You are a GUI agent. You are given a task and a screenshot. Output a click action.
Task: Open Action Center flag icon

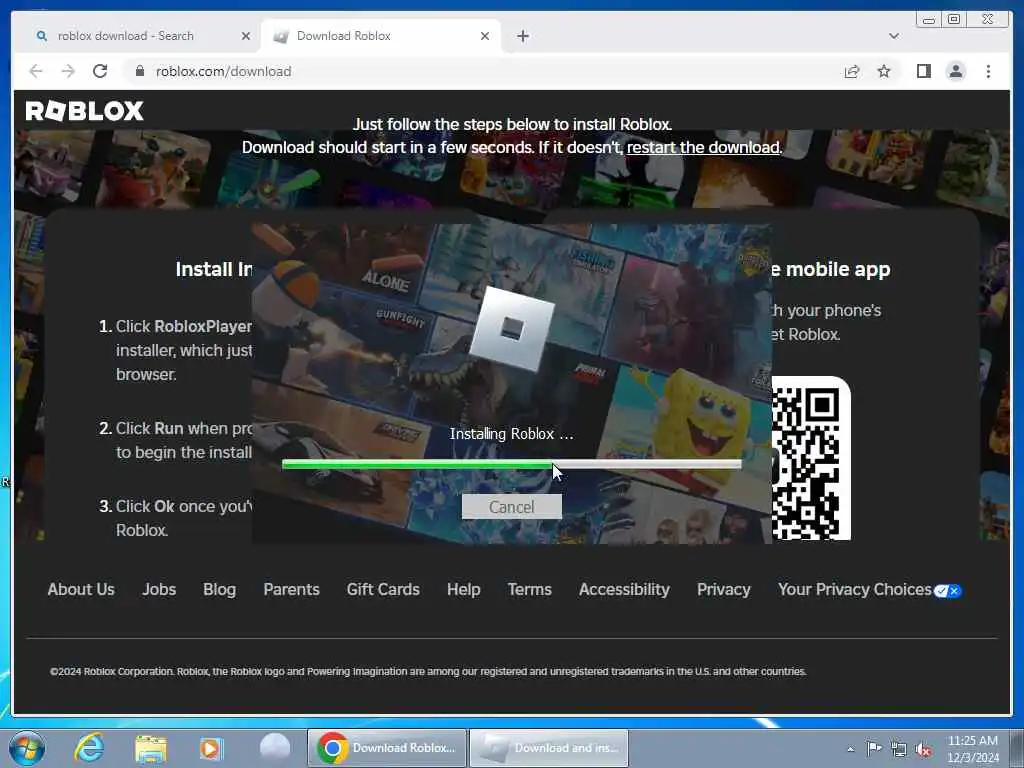[874, 749]
